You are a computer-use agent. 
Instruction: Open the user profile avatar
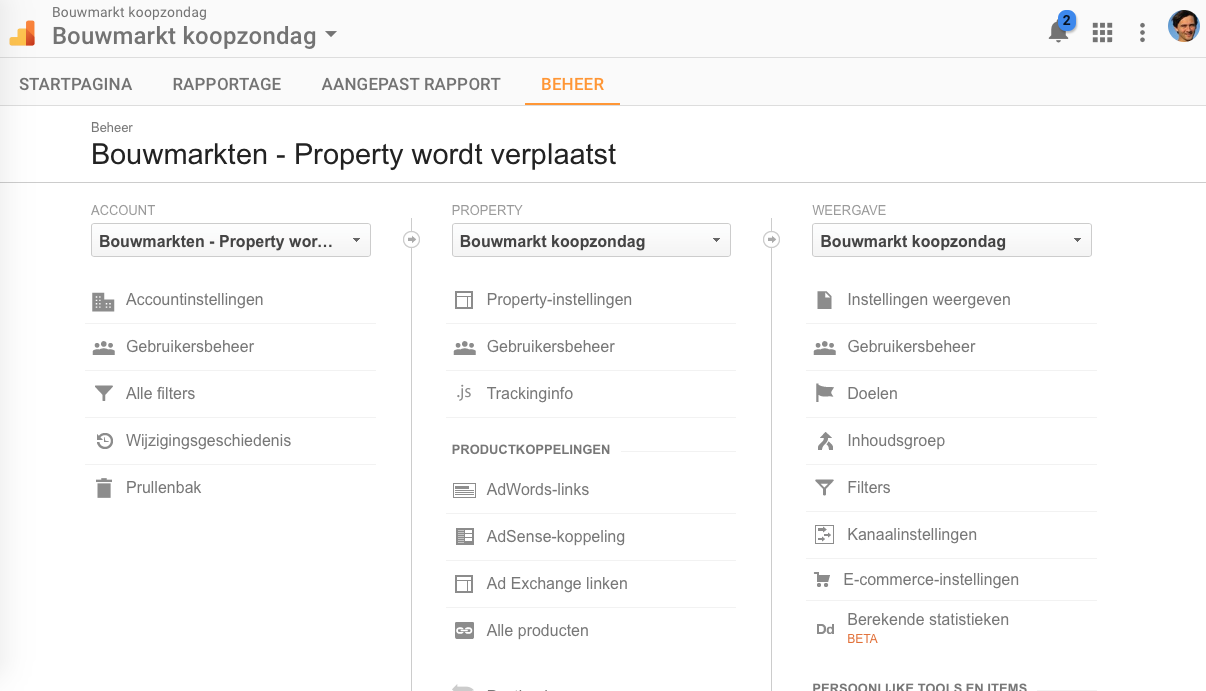[x=1184, y=26]
